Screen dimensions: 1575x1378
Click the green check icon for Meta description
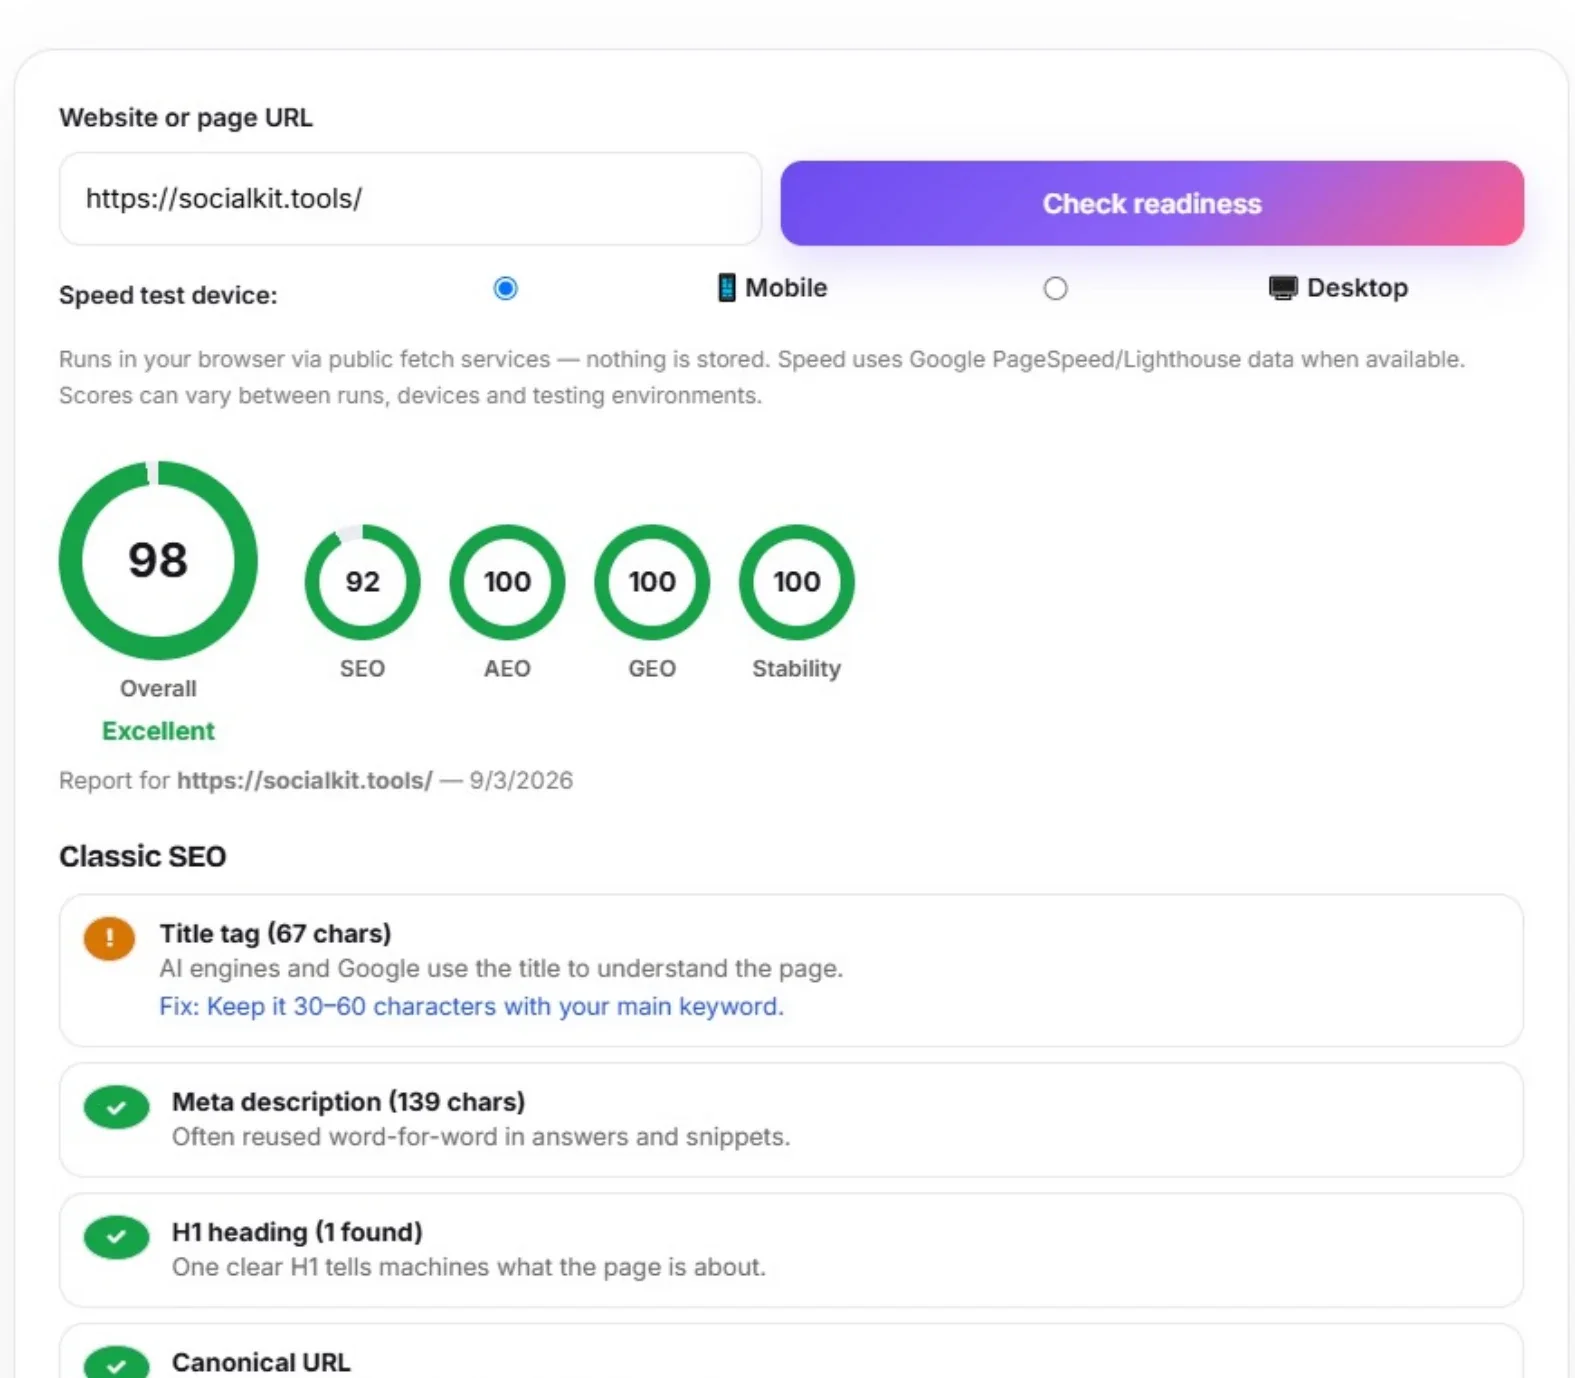(x=116, y=1107)
